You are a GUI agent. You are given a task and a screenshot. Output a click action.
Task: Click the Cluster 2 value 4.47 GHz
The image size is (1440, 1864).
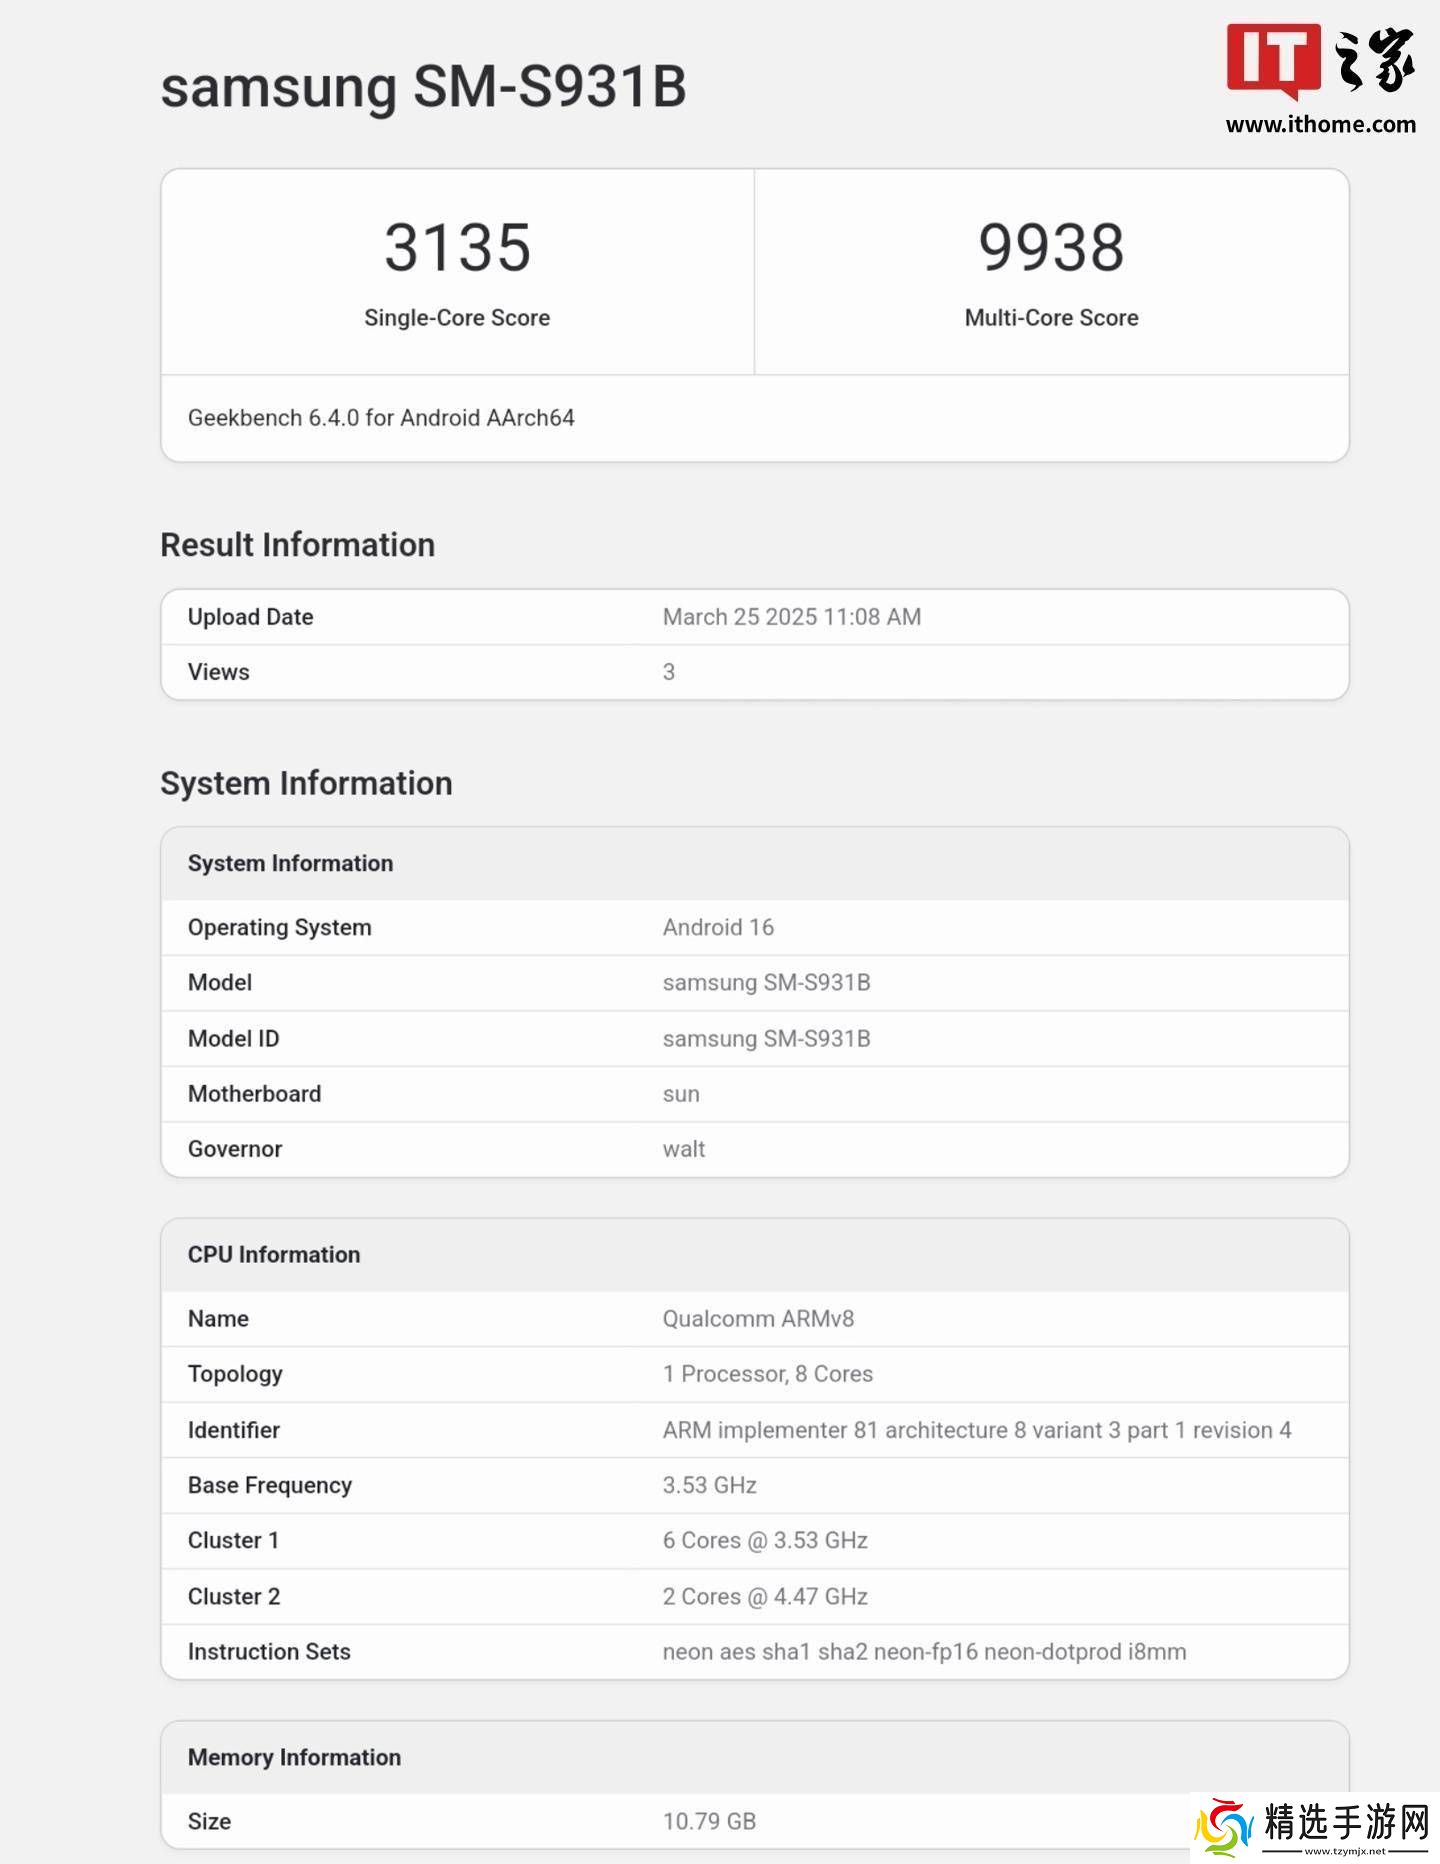coord(765,1596)
